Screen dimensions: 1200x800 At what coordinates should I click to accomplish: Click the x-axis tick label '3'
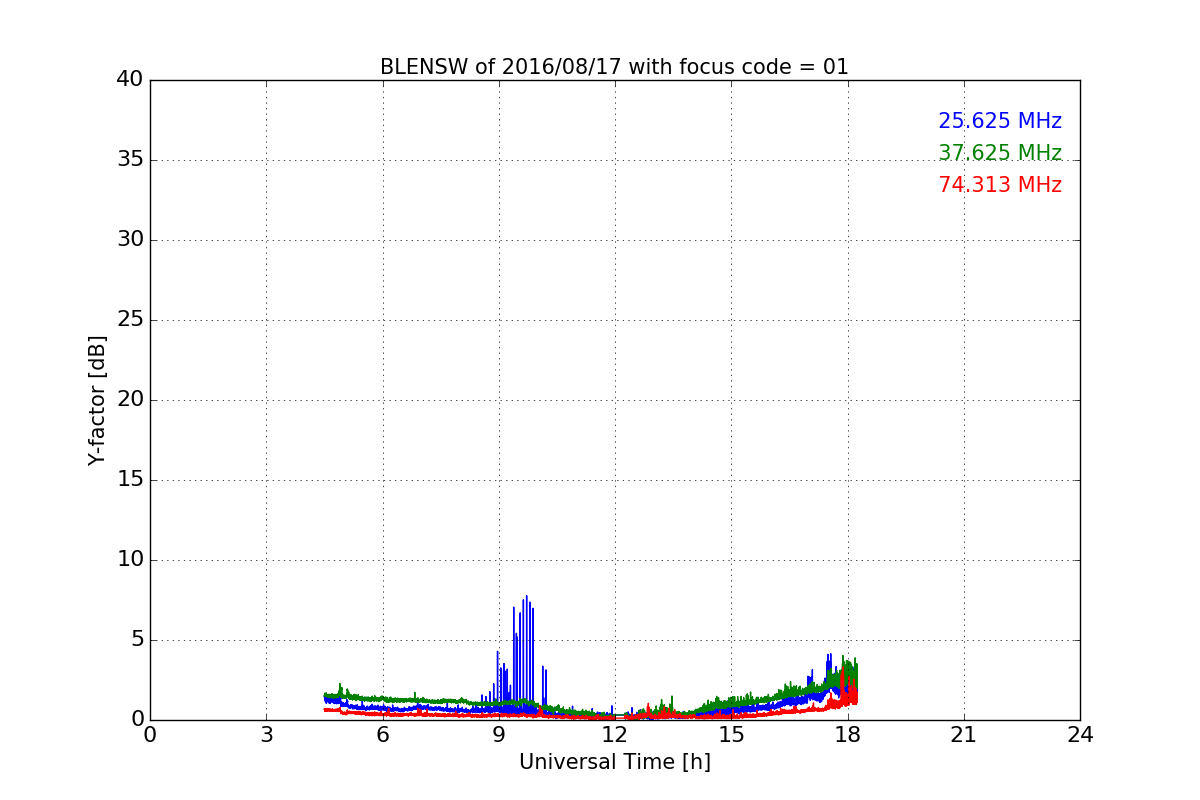click(266, 735)
